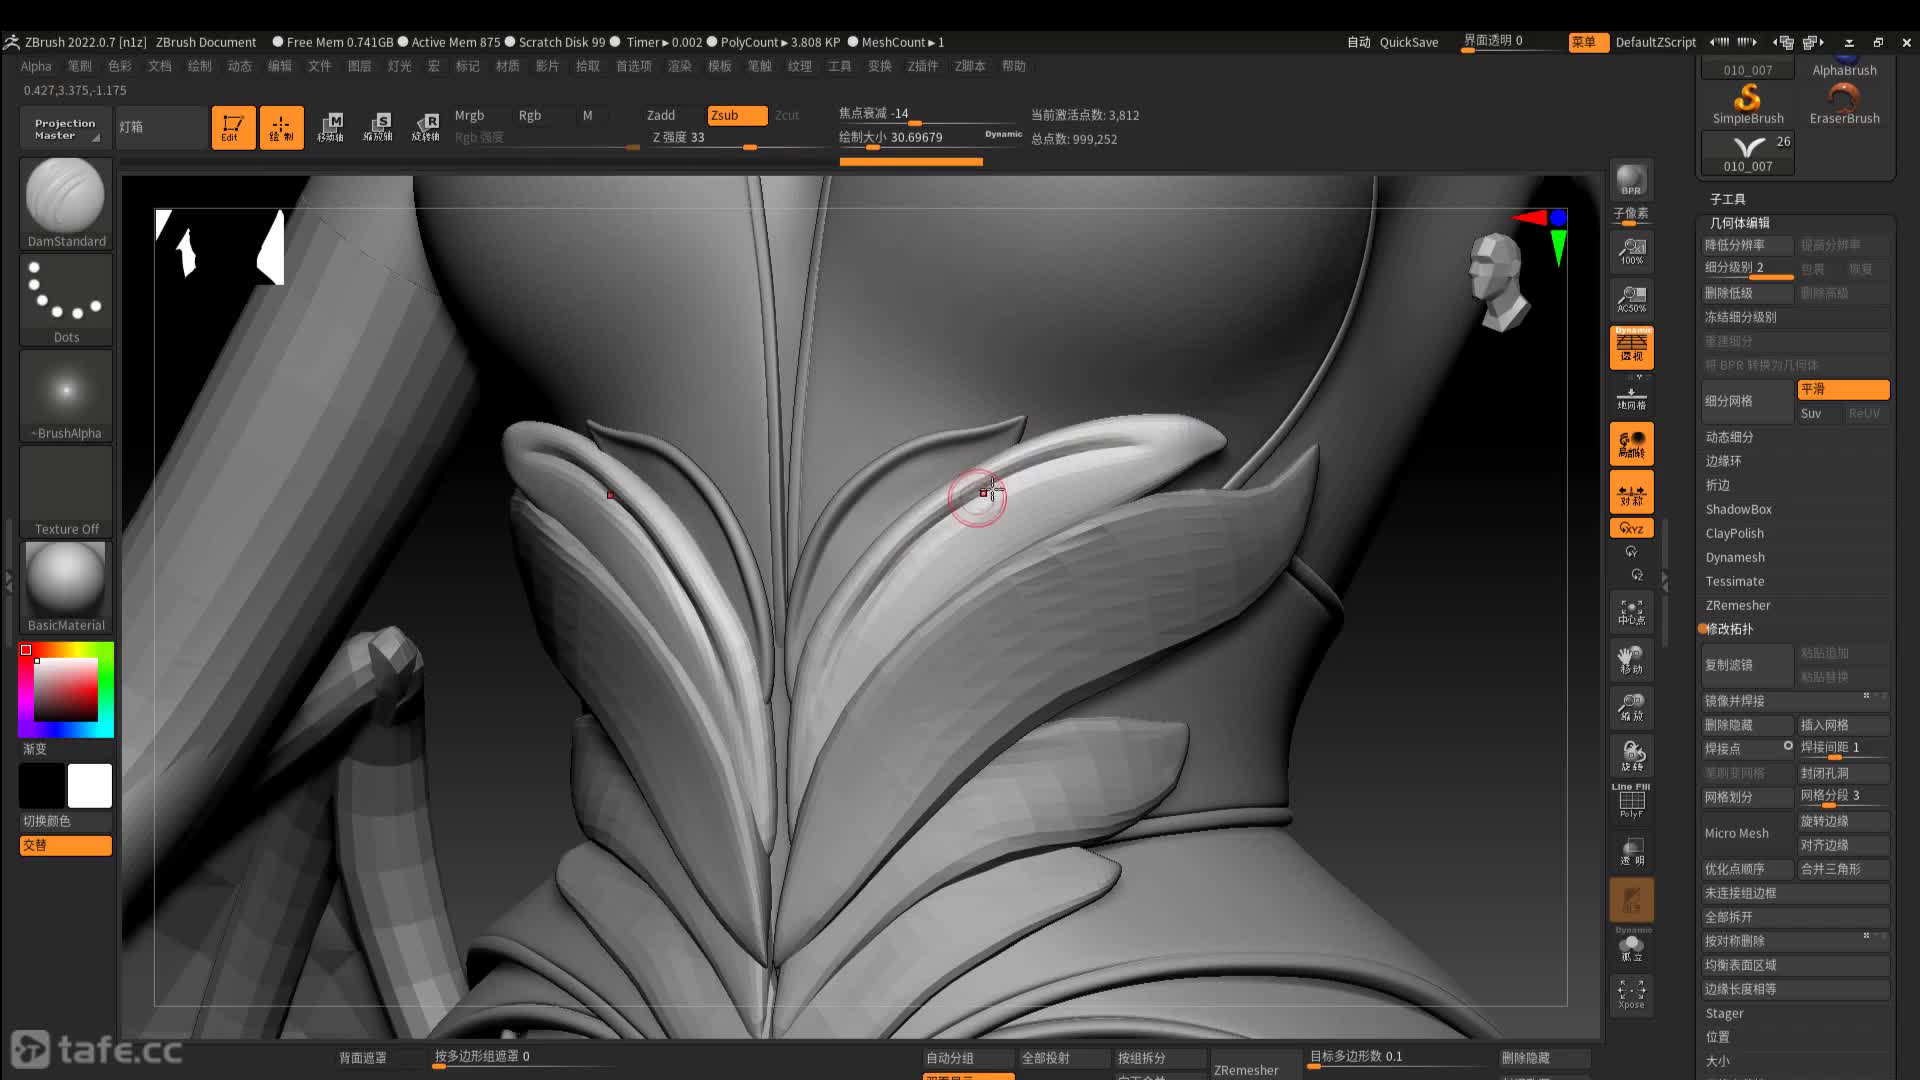Adjust the 绘制大小 draw size slider
This screenshot has width=1920, height=1080.
click(x=930, y=138)
